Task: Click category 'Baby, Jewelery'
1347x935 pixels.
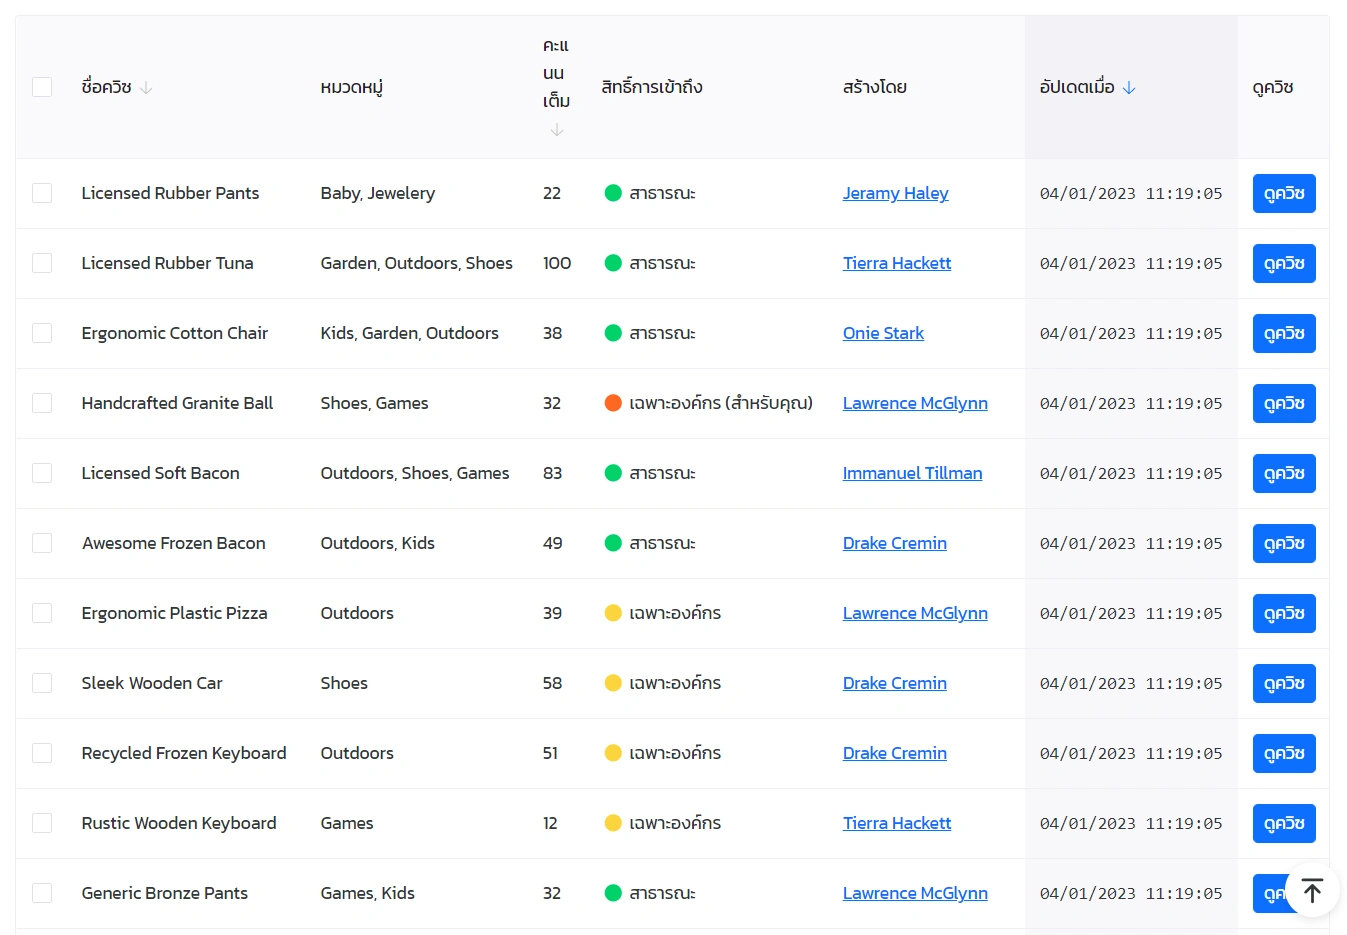Action: pyautogui.click(x=378, y=193)
